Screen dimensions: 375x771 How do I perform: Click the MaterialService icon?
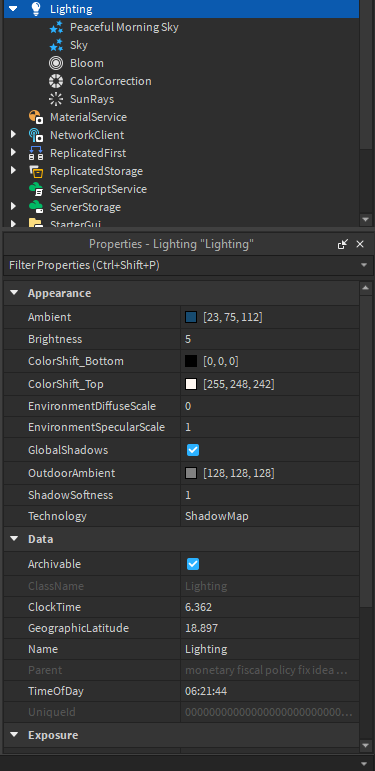point(36,117)
